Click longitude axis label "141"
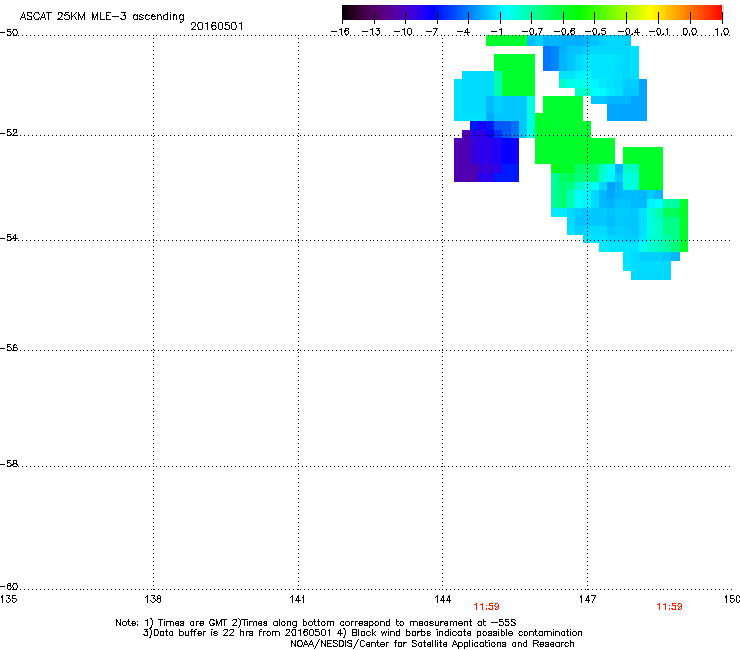740x650 pixels. 297,599
